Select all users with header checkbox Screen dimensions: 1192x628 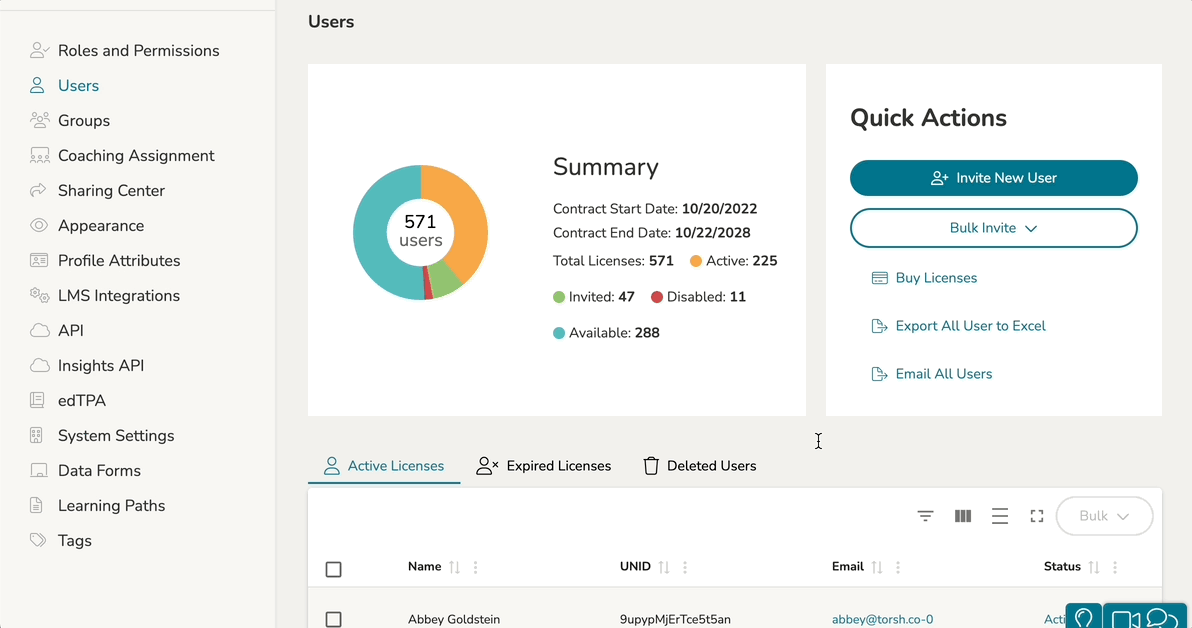coord(334,569)
